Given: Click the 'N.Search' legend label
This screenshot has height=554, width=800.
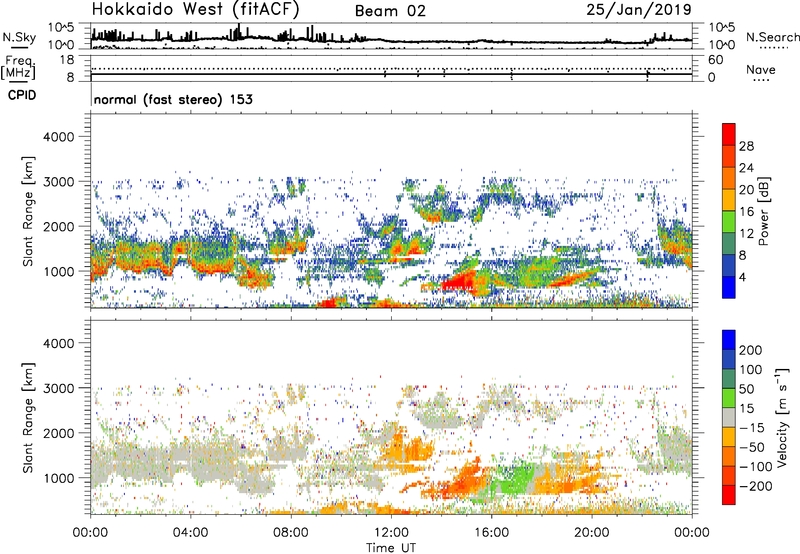Looking at the screenshot, I should point(772,37).
